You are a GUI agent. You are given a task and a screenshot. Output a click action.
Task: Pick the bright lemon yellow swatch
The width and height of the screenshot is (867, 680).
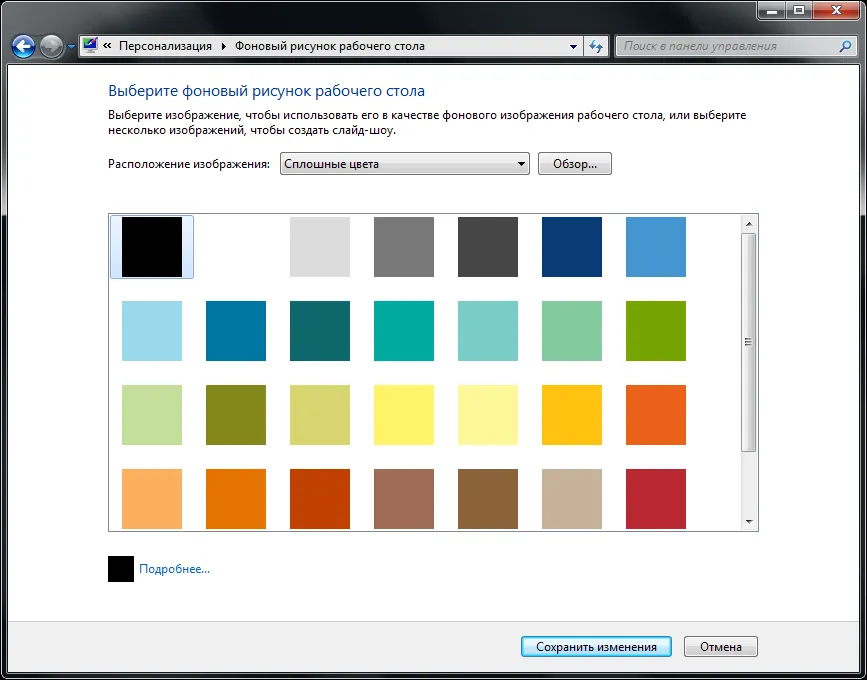(x=404, y=415)
